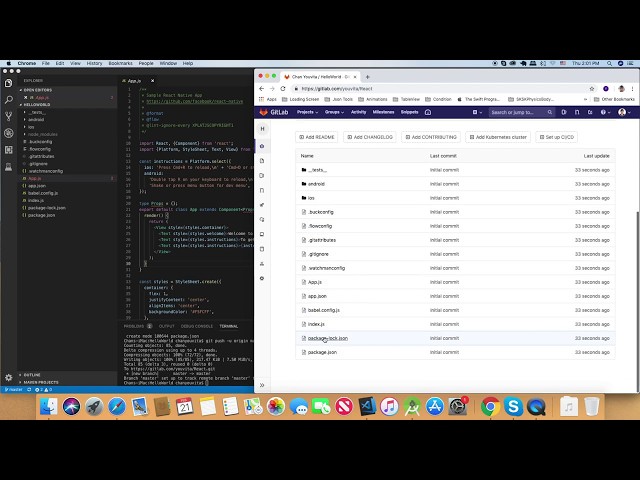Open Source Control view in VS Code
Viewport: 640px width, 480px height.
pyautogui.click(x=9, y=116)
